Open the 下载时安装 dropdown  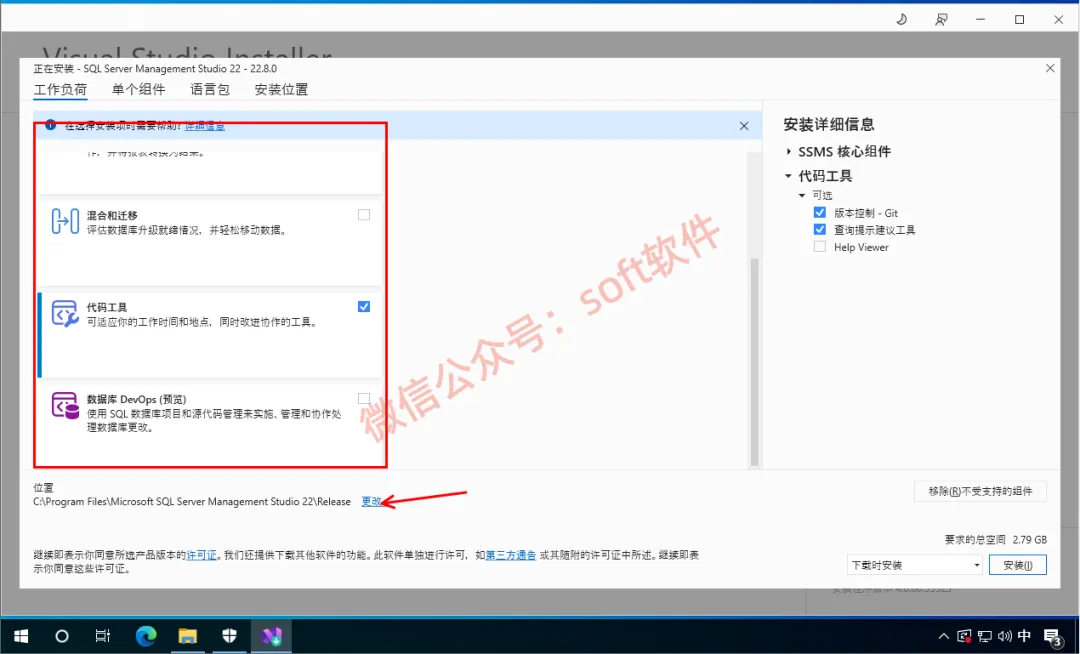(914, 565)
